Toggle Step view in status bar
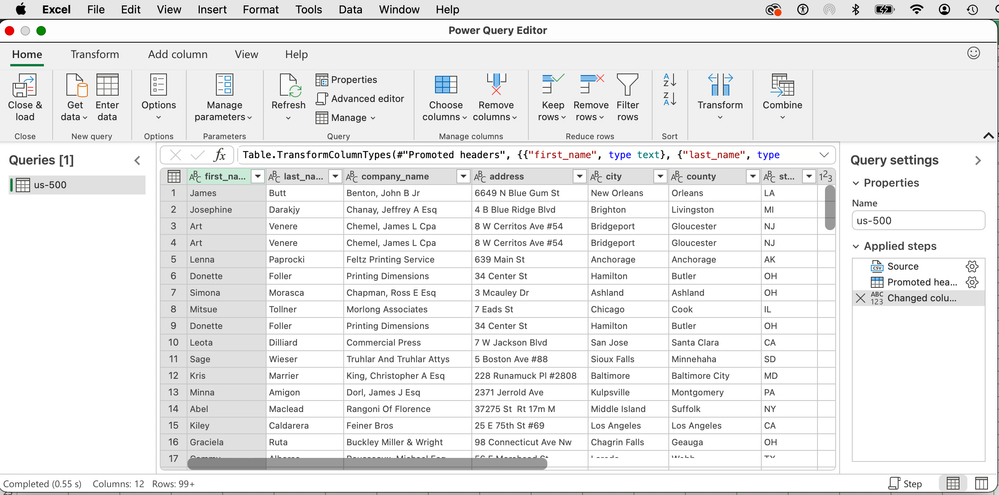Screen dimensions: 999x495 (906, 484)
